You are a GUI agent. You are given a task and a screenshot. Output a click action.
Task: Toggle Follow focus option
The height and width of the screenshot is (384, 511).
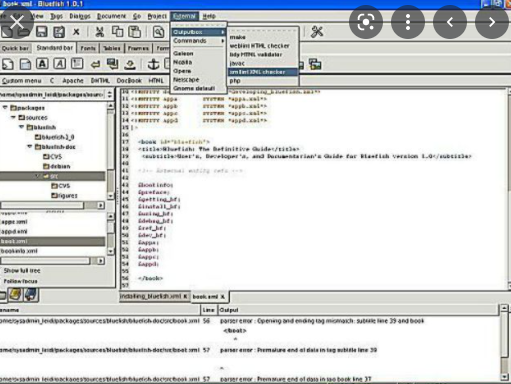20,281
